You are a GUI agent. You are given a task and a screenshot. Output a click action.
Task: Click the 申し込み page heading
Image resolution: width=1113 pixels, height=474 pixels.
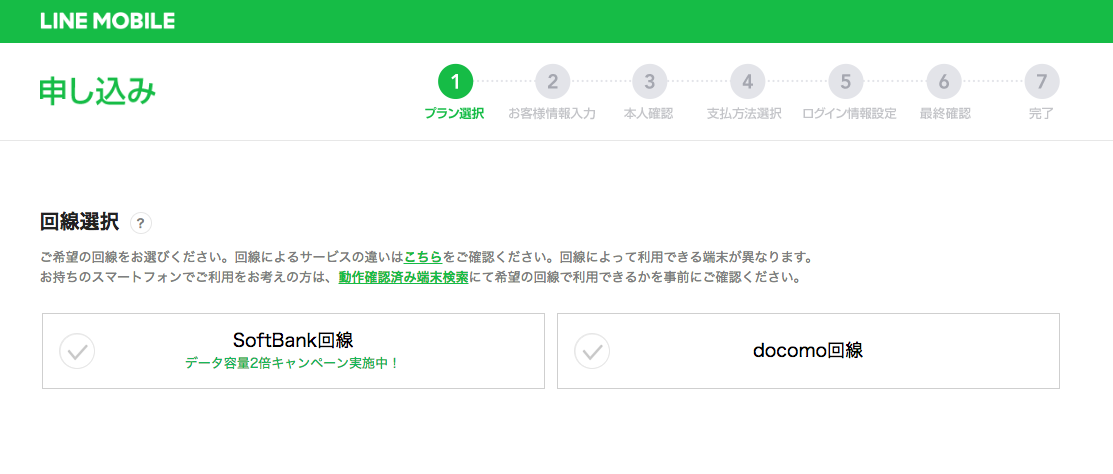(x=97, y=92)
